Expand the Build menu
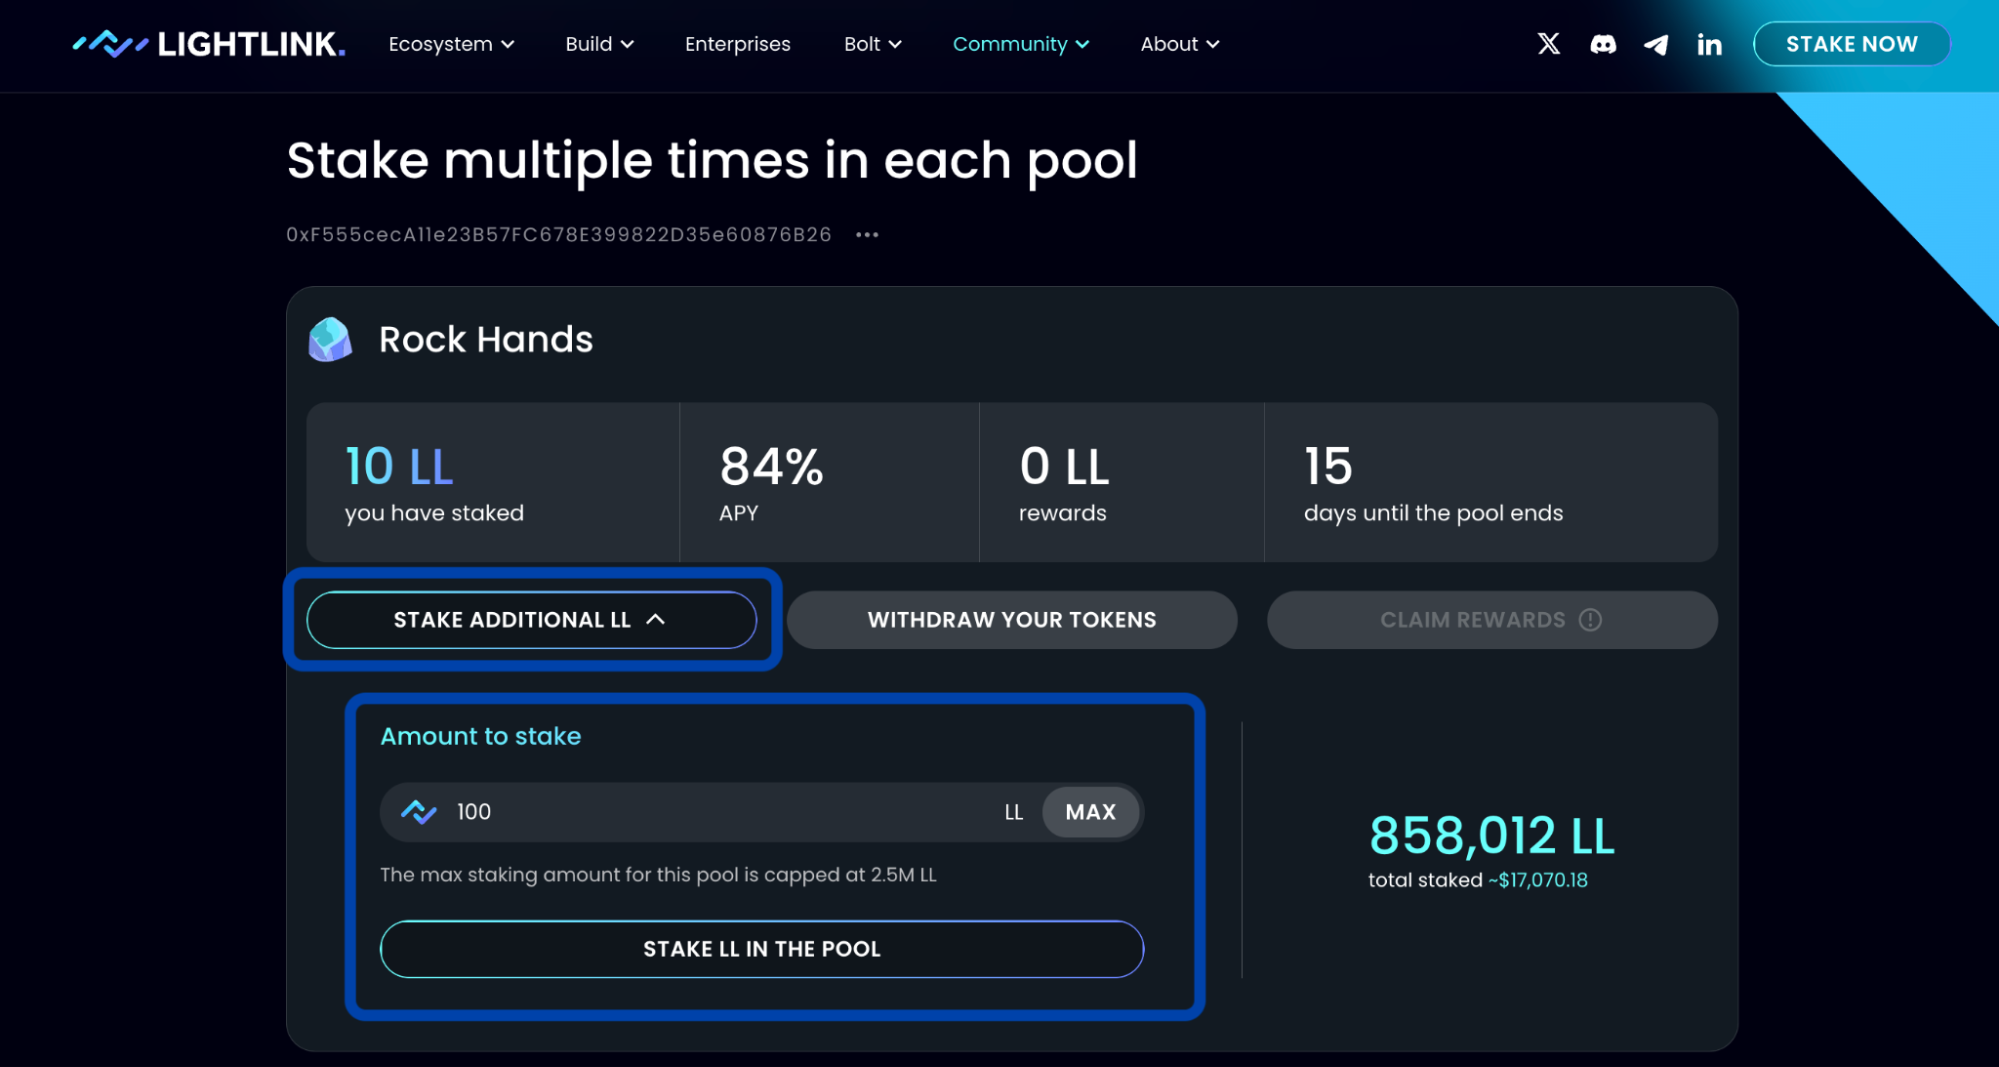The height and width of the screenshot is (1067, 1999). pyautogui.click(x=599, y=44)
